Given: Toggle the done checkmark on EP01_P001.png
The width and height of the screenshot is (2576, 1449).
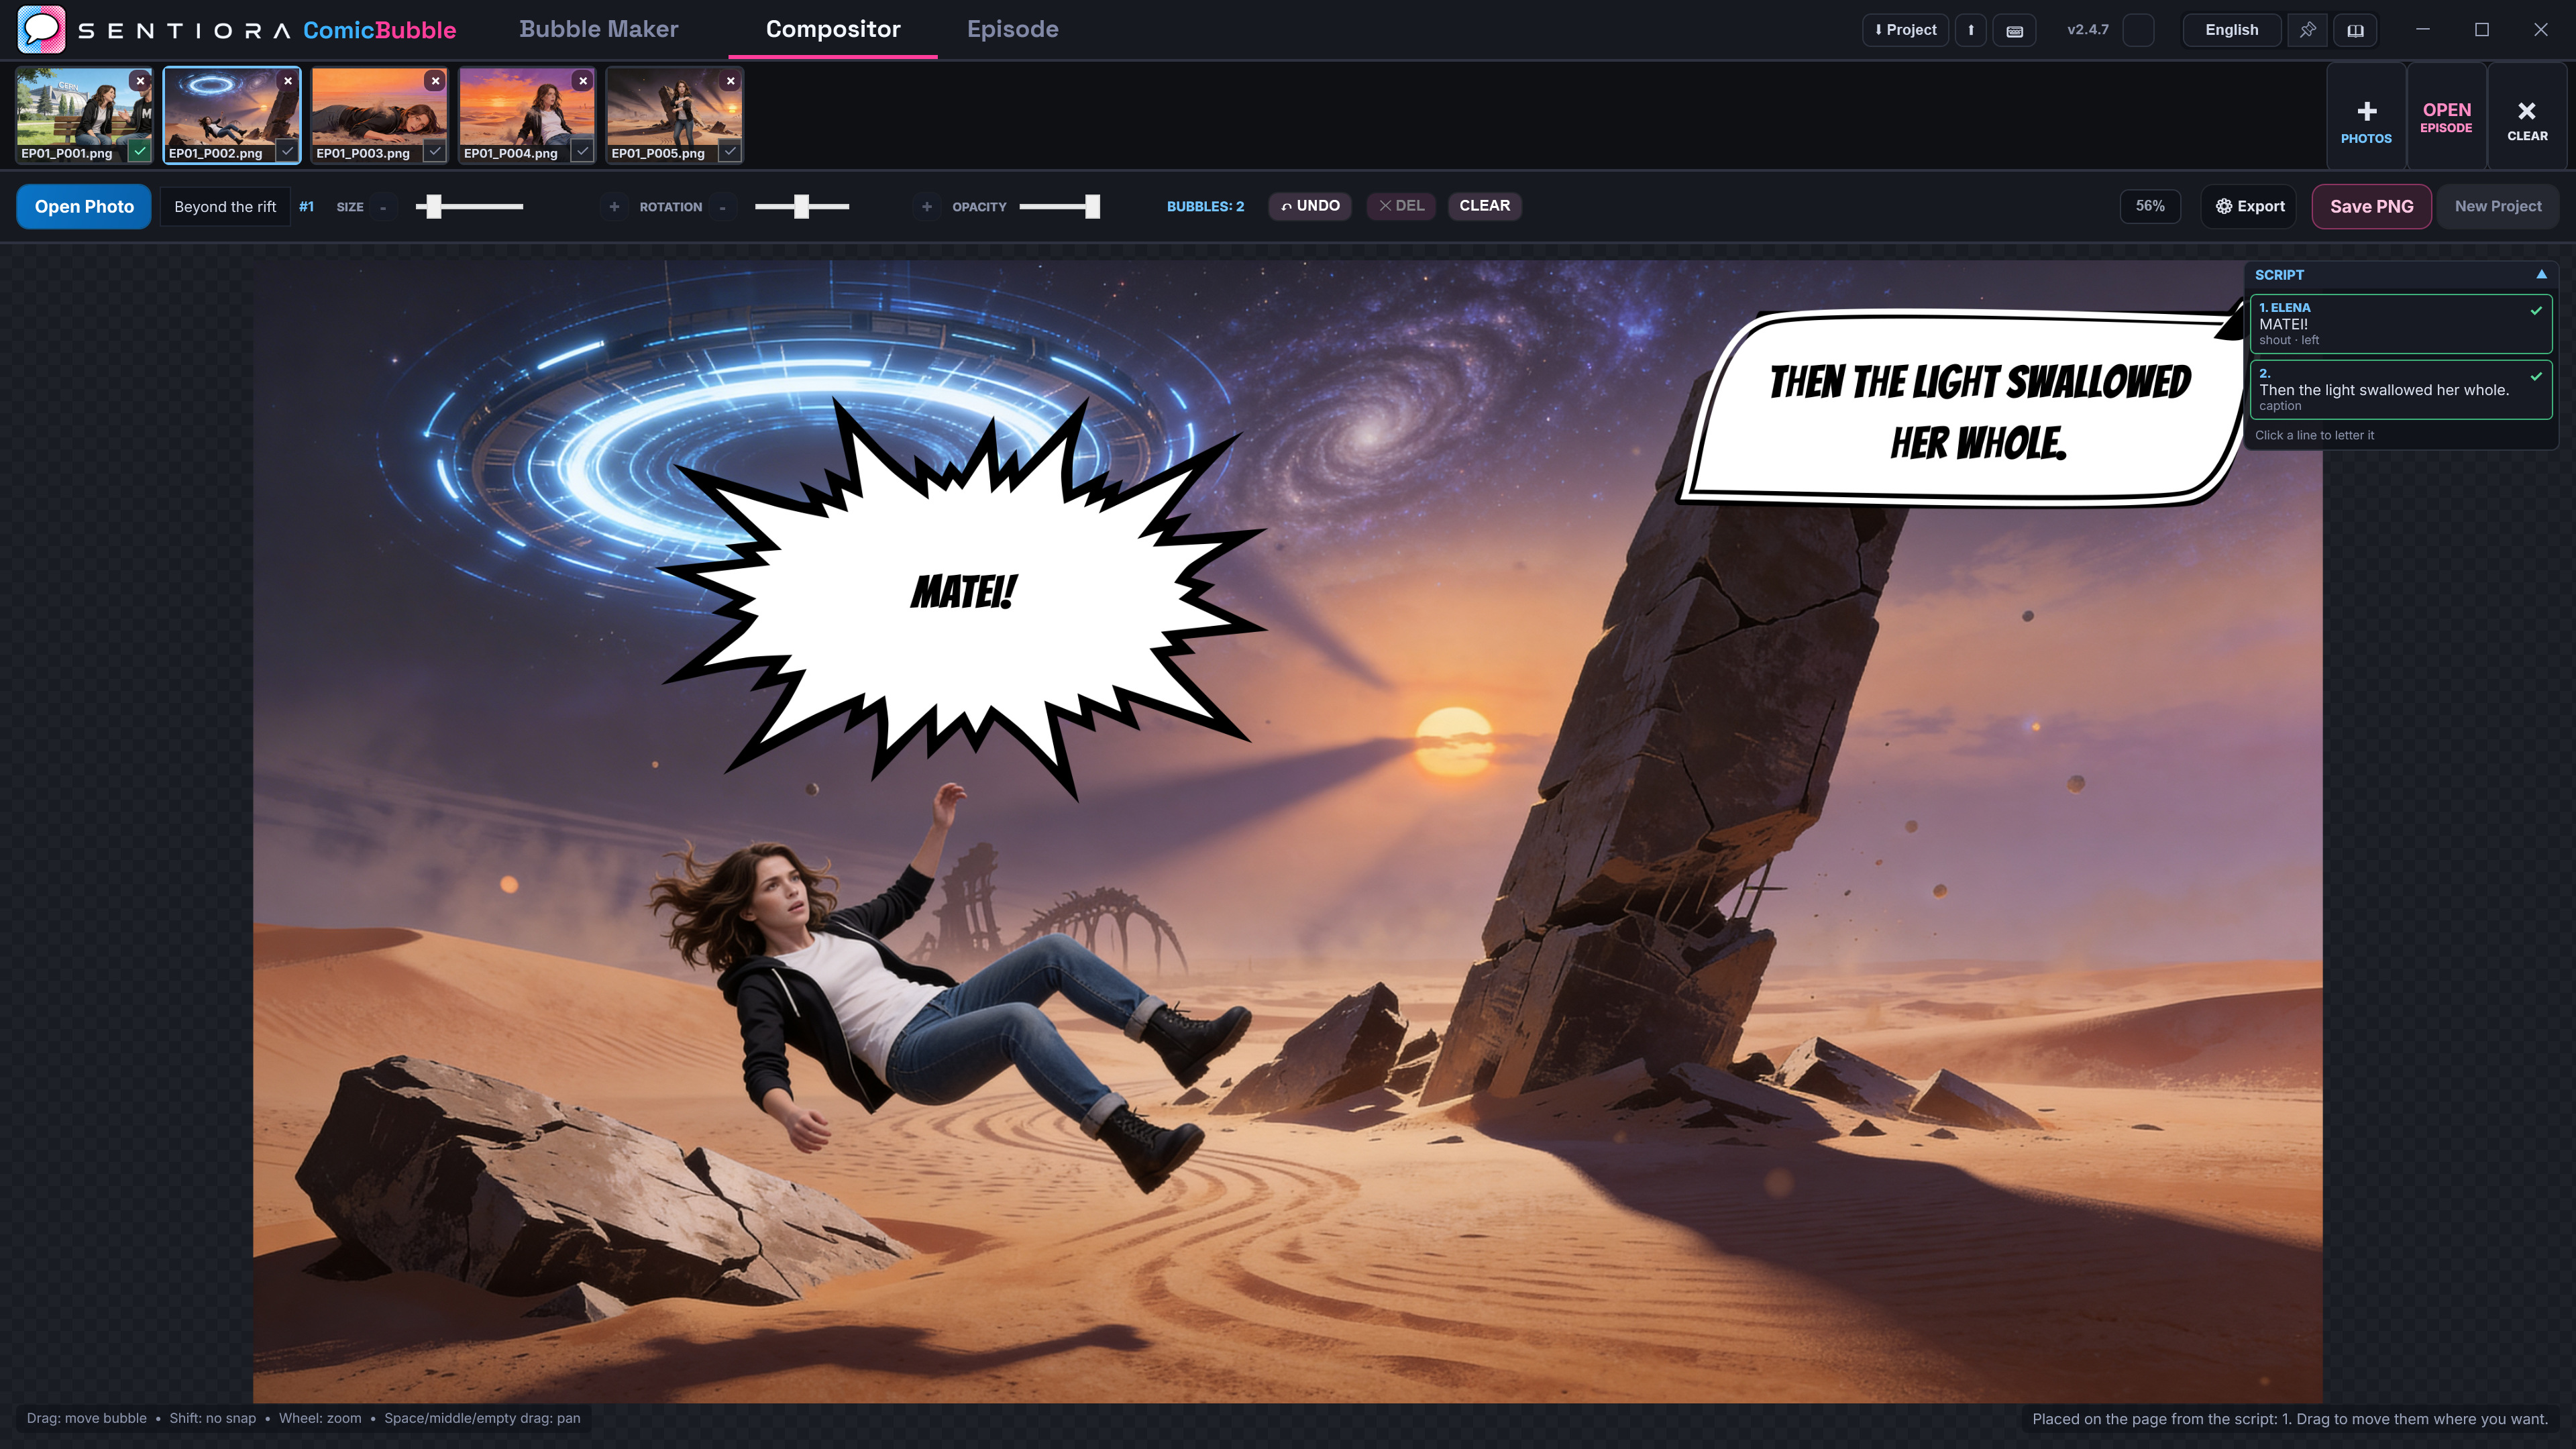Looking at the screenshot, I should click(x=140, y=151).
